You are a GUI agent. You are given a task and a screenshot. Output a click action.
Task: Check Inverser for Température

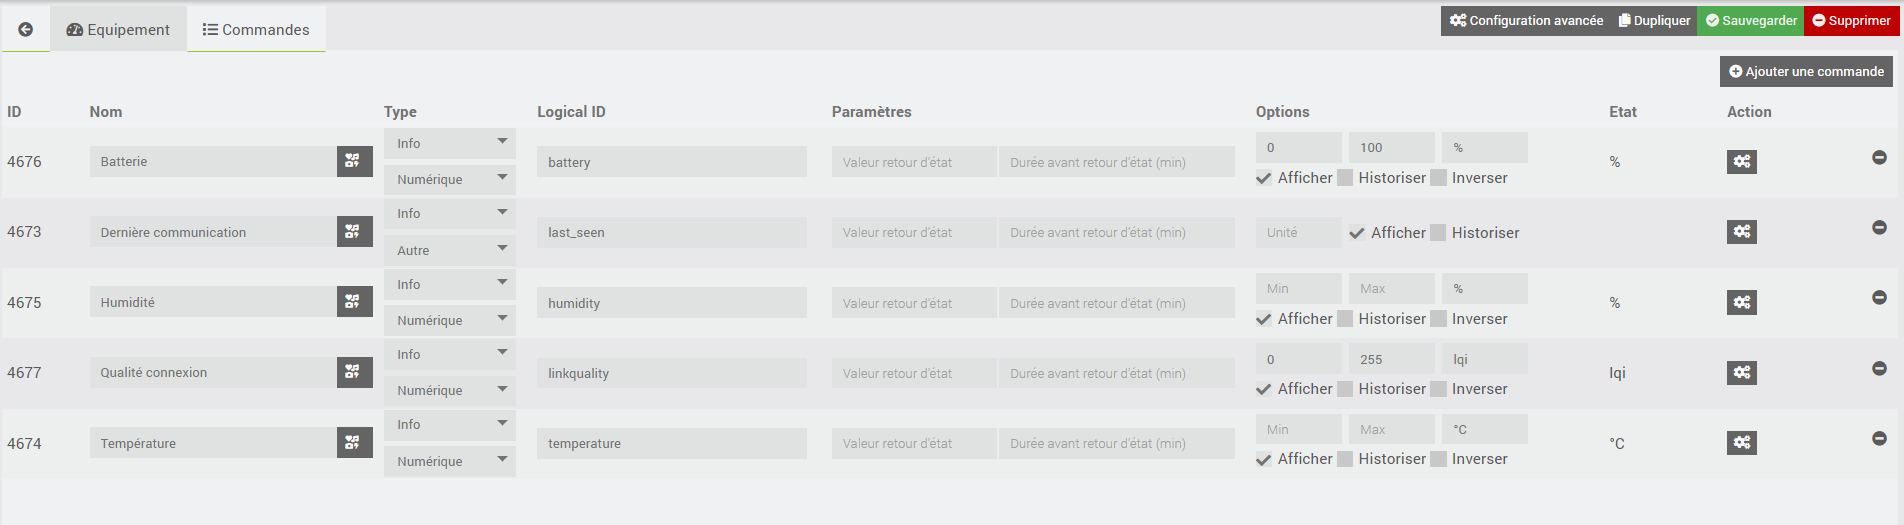(1438, 459)
